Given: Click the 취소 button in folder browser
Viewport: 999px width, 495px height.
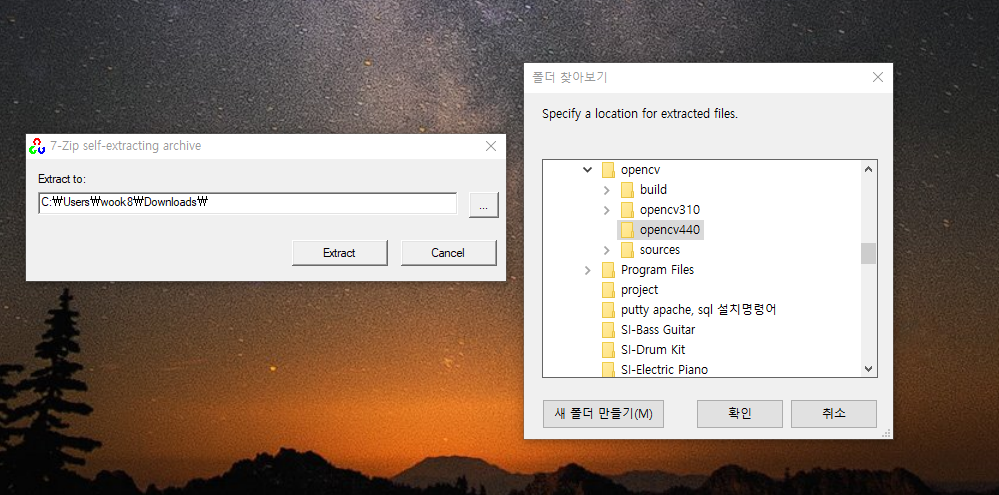Looking at the screenshot, I should [834, 413].
